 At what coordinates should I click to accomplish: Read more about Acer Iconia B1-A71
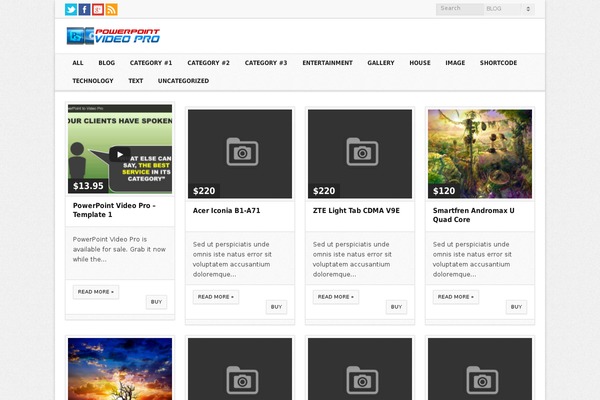216,297
